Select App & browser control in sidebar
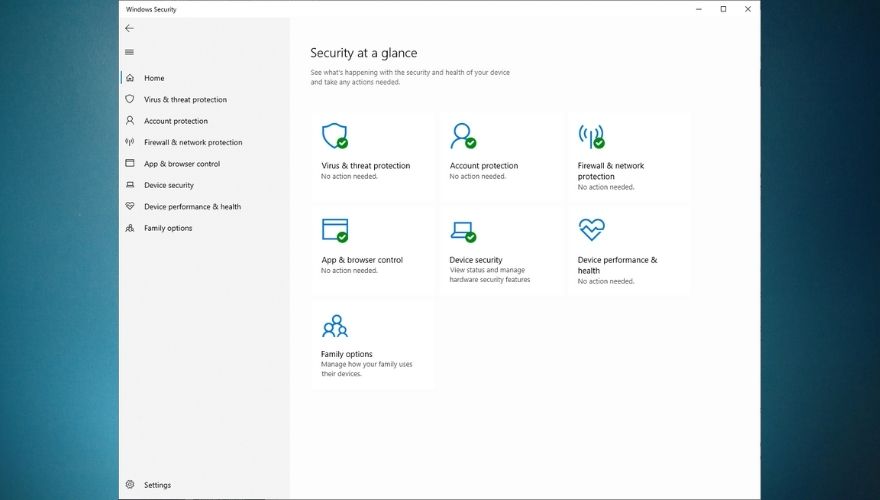The height and width of the screenshot is (500, 880). [182, 163]
